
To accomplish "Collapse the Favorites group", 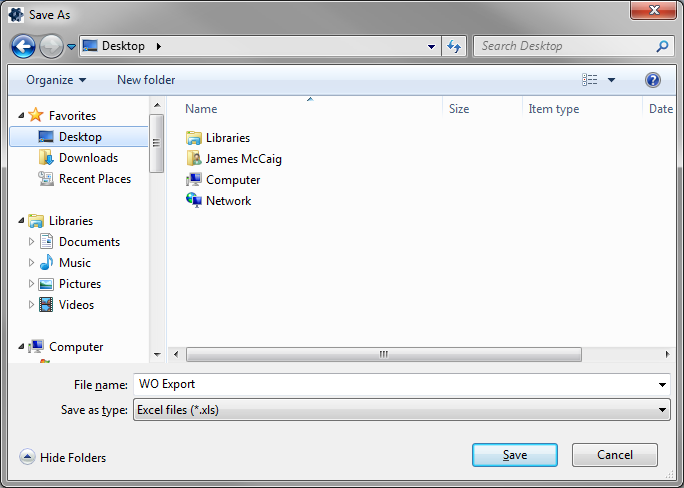I will click(21, 116).
